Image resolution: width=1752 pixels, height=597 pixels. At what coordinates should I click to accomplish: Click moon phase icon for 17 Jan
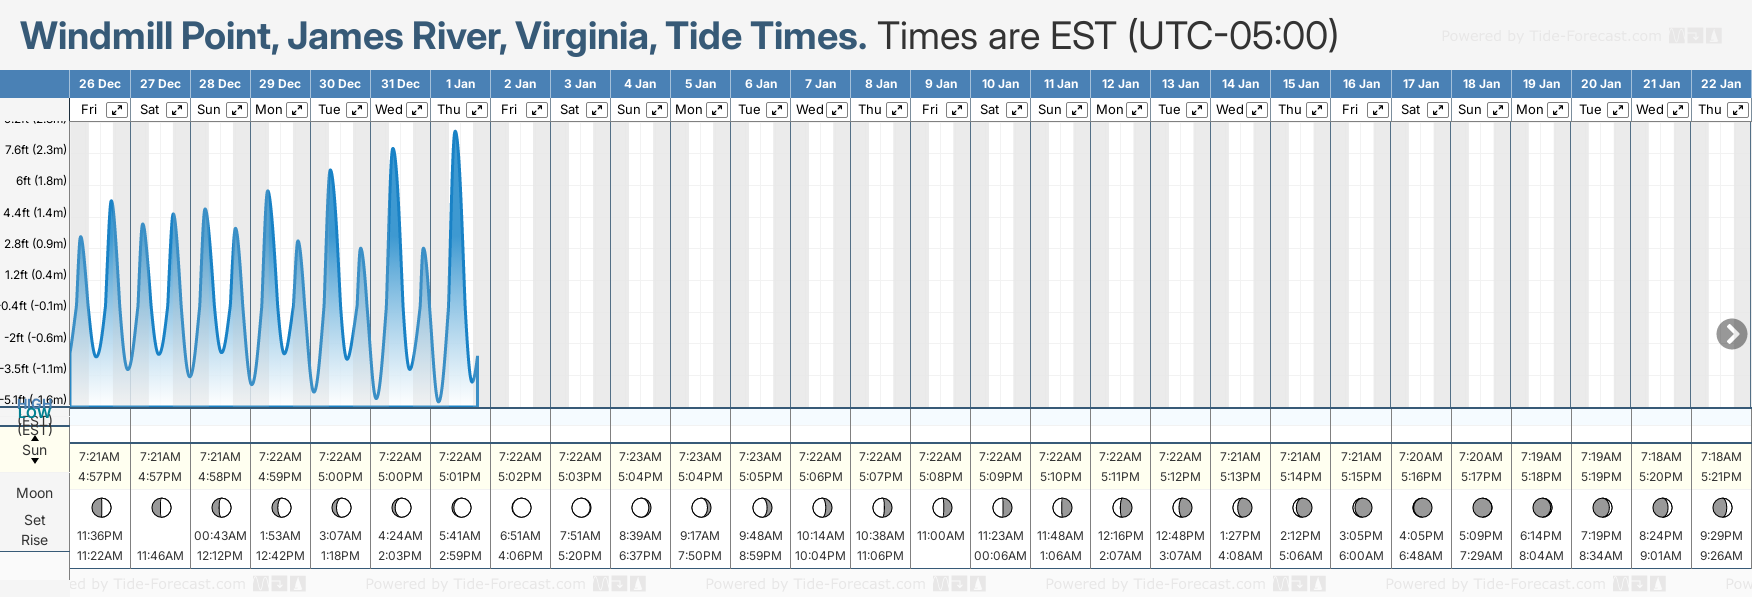click(1422, 508)
